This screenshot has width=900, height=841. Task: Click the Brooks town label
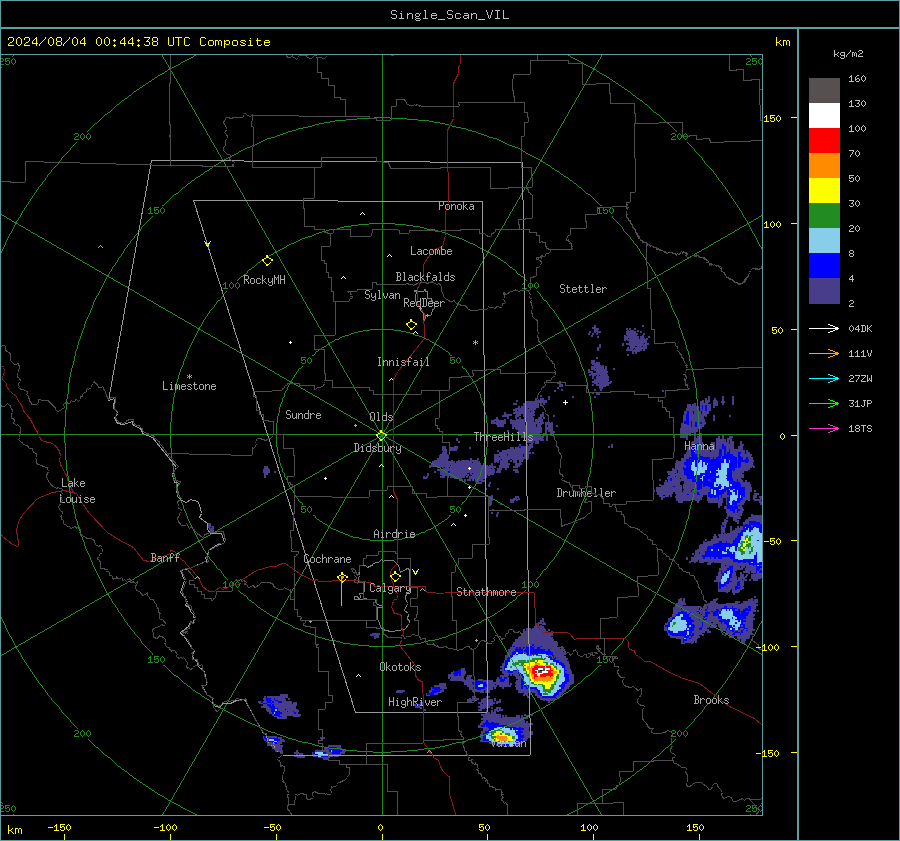[x=711, y=700]
